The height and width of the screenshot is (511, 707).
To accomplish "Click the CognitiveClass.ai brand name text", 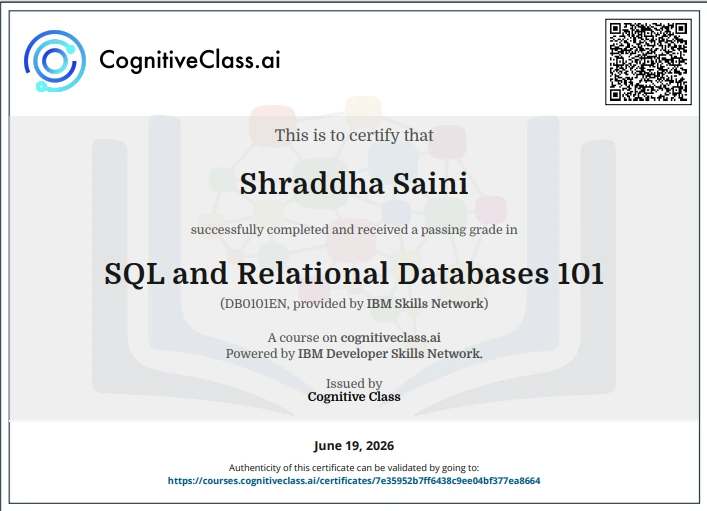I will click(x=190, y=60).
